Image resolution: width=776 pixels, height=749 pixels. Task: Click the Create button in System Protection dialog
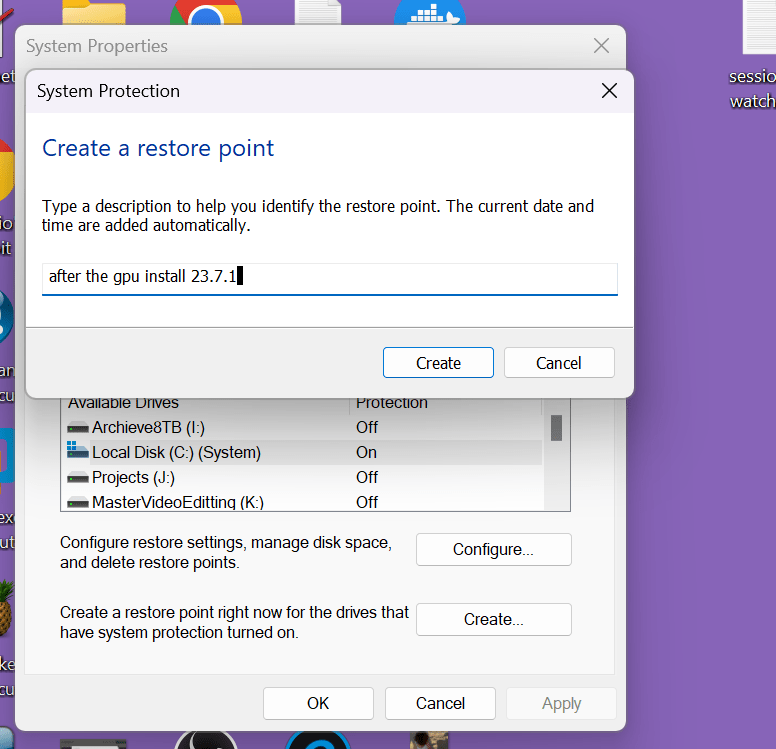438,362
